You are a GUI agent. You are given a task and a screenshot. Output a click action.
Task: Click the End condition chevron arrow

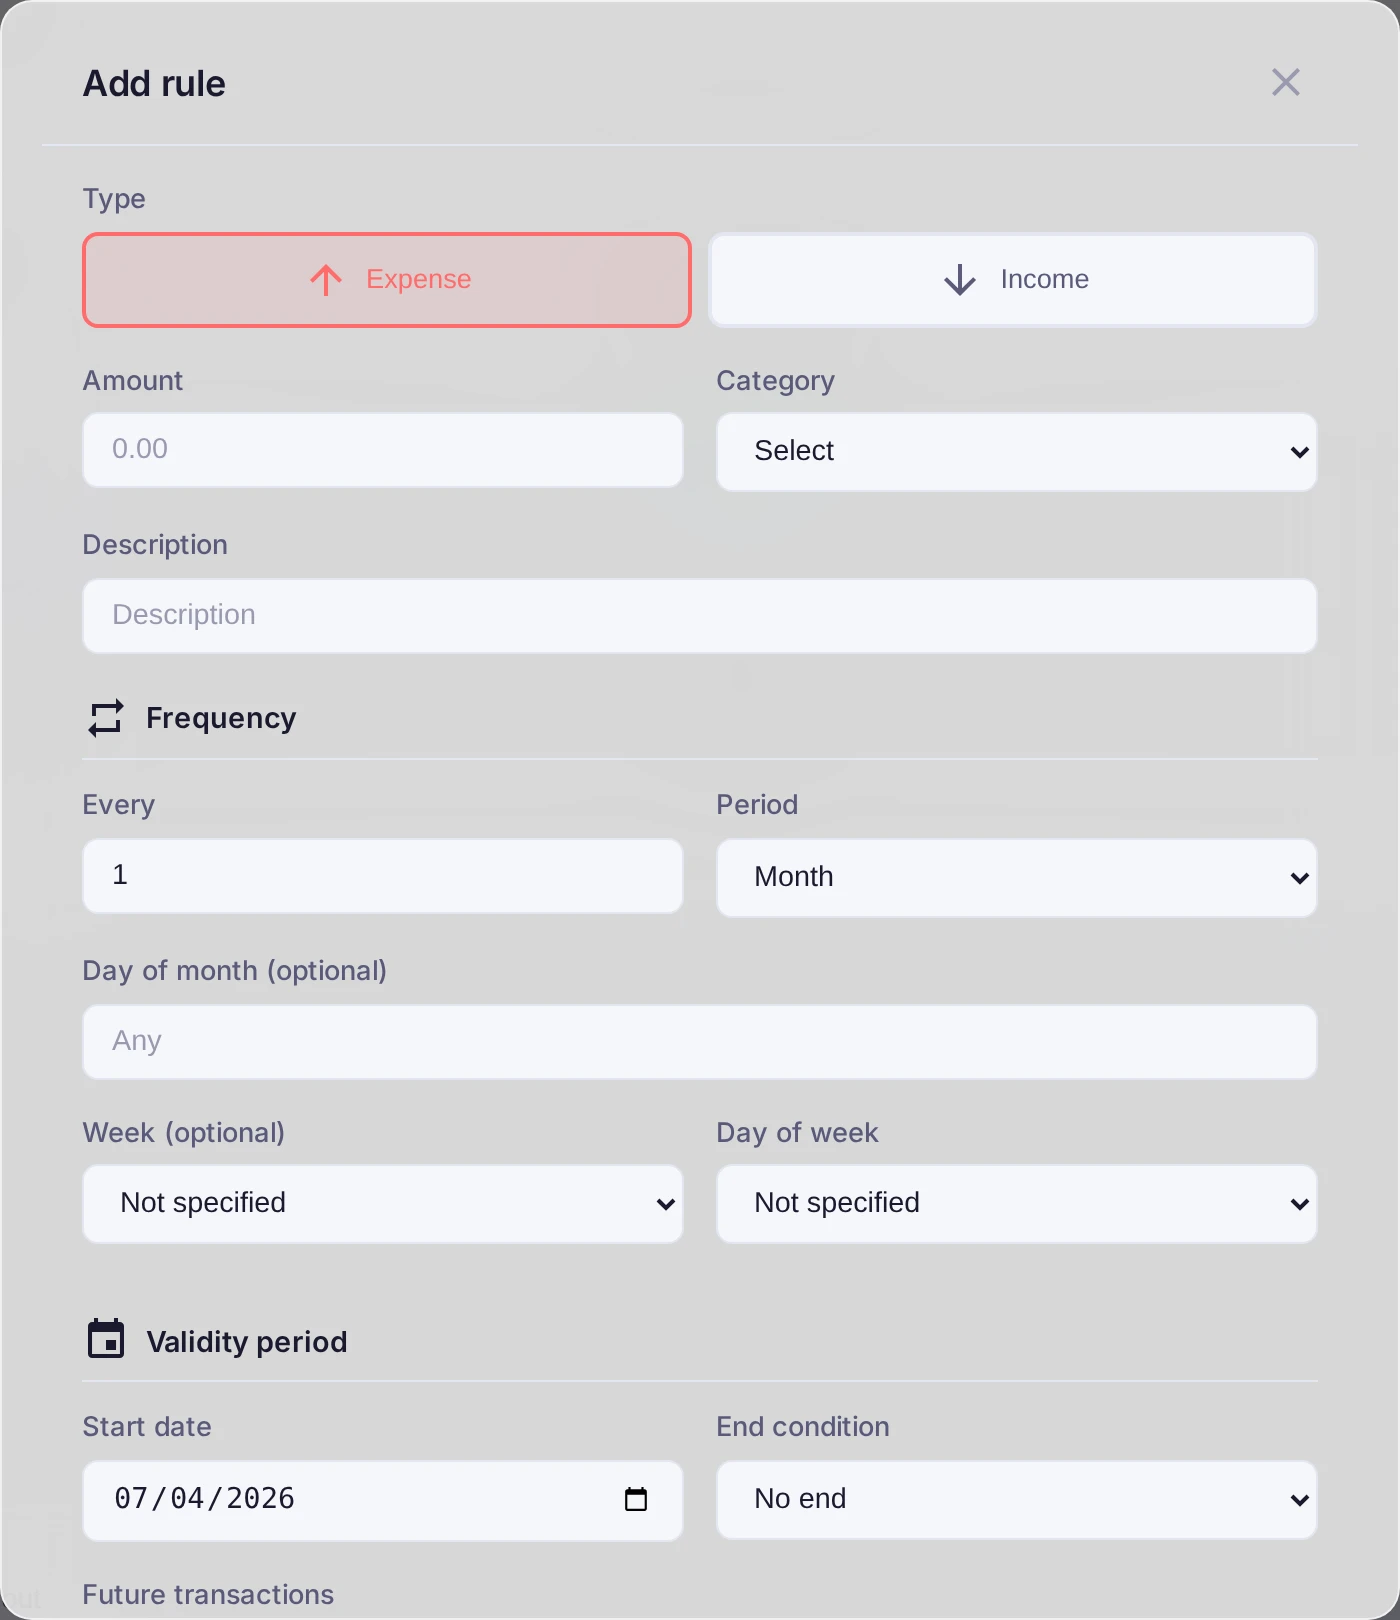pos(1299,1500)
